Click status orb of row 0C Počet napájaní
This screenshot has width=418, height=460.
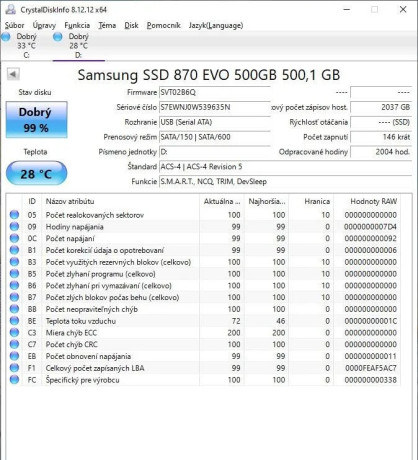click(14, 238)
